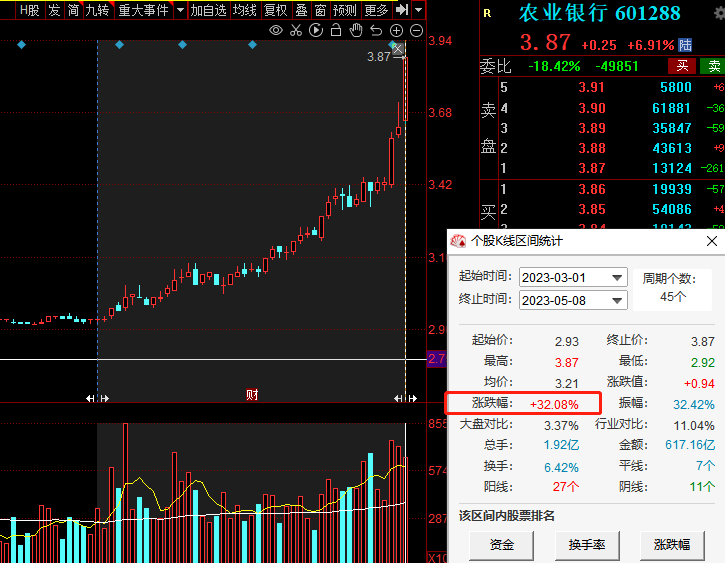This screenshot has height=563, width=725.
Task: Open the 更多 more menu
Action: [x=376, y=10]
